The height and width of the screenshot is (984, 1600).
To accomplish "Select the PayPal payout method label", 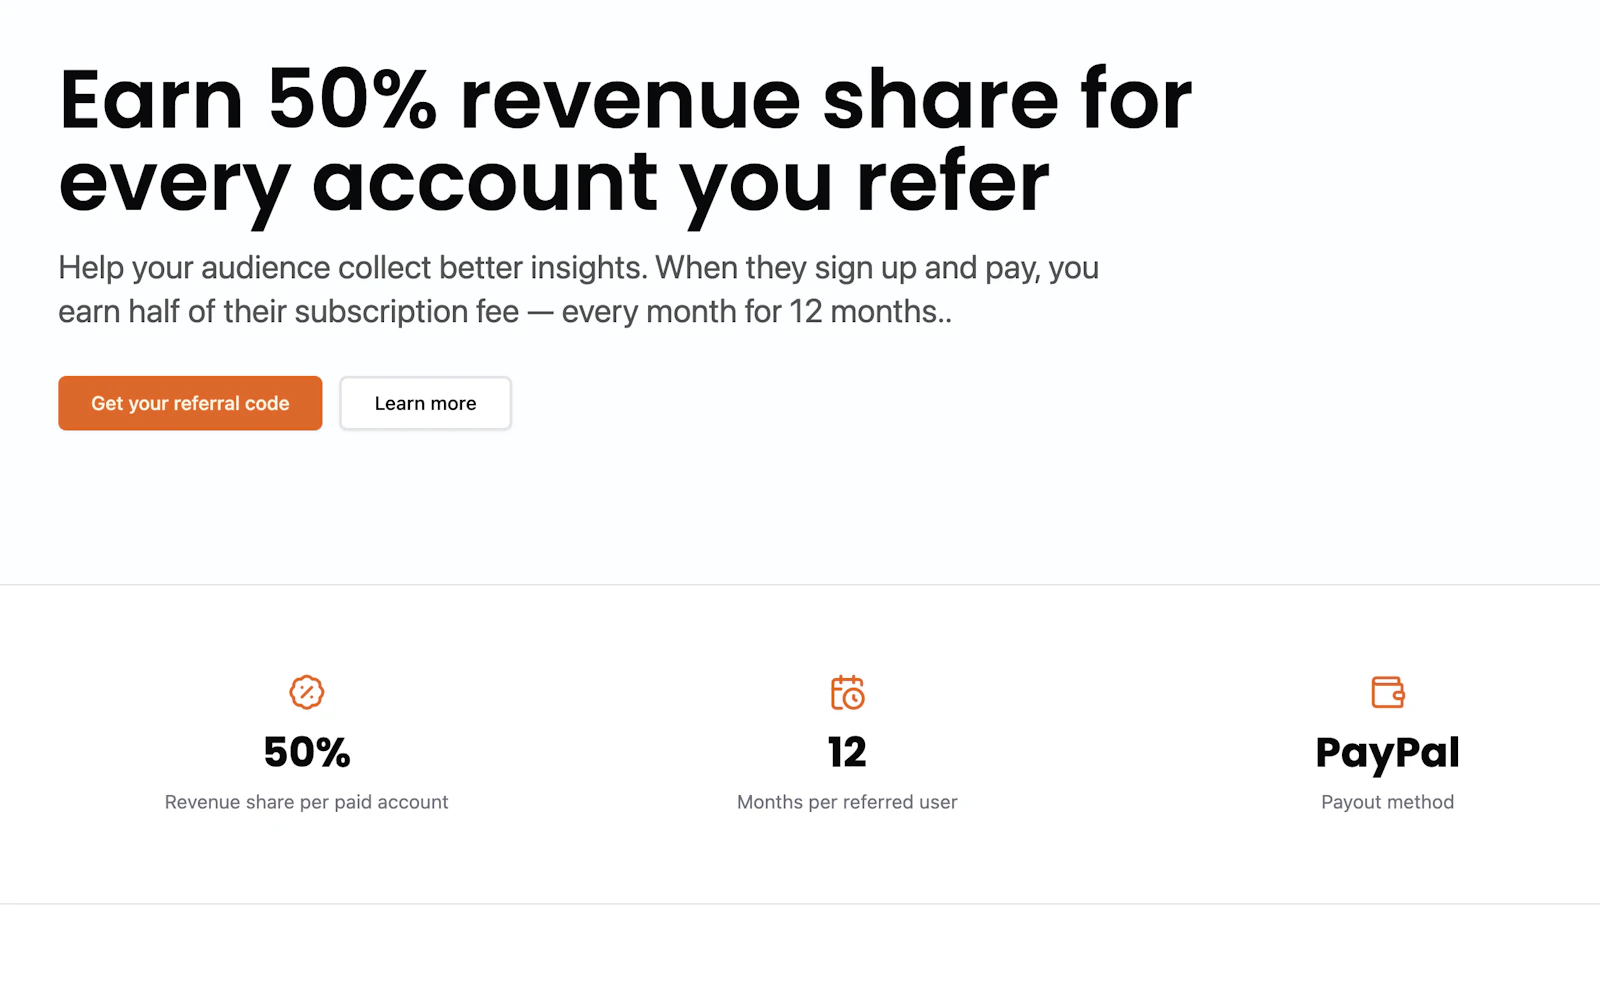I will click(x=1387, y=753).
